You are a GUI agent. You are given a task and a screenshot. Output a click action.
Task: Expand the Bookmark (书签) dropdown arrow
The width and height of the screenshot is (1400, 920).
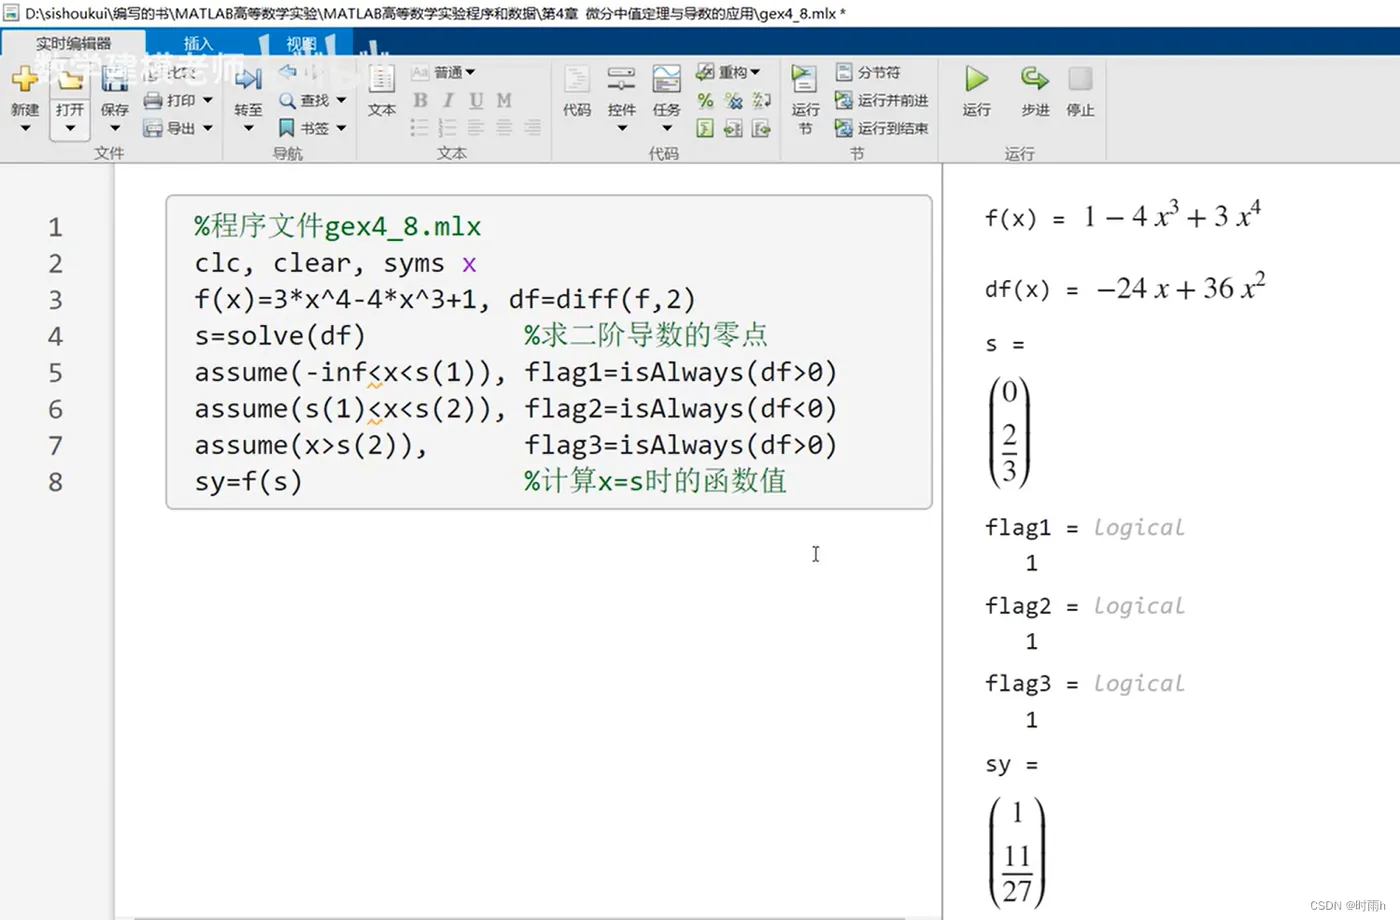[x=341, y=128]
